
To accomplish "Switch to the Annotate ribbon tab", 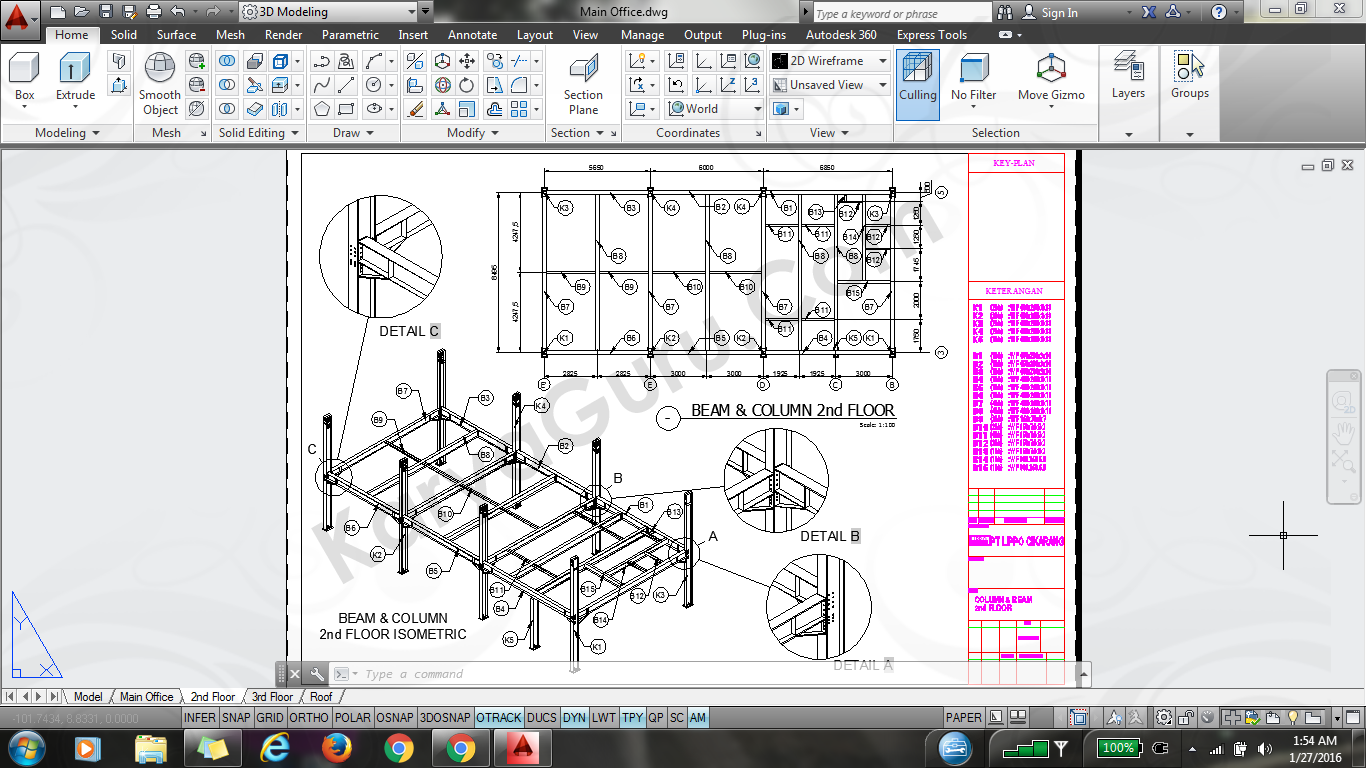I will pyautogui.click(x=472, y=35).
